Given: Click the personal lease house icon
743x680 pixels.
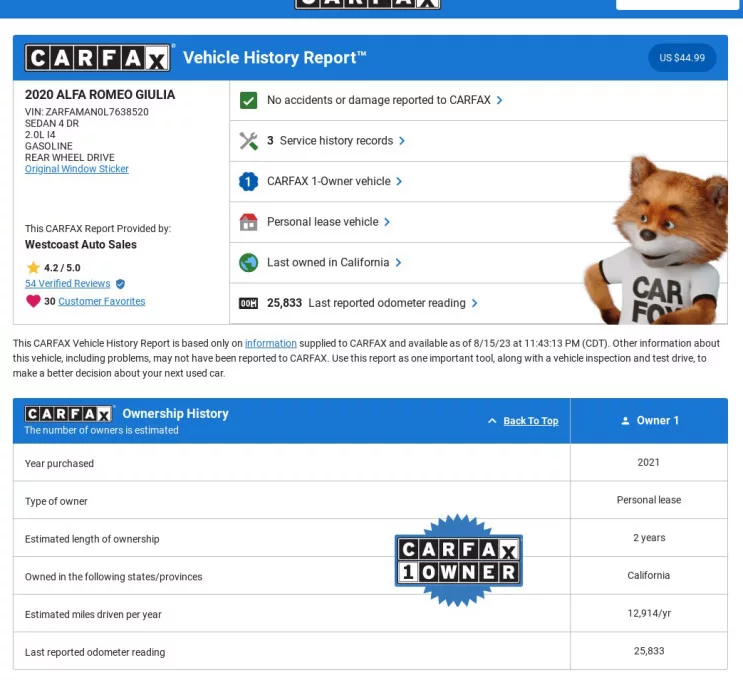Looking at the screenshot, I should pyautogui.click(x=249, y=222).
